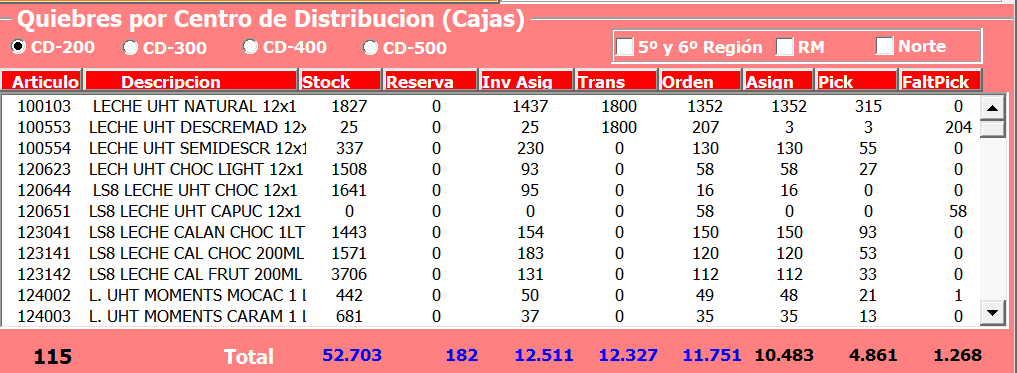
Task: Click FaltPick value 58
Action: point(958,211)
